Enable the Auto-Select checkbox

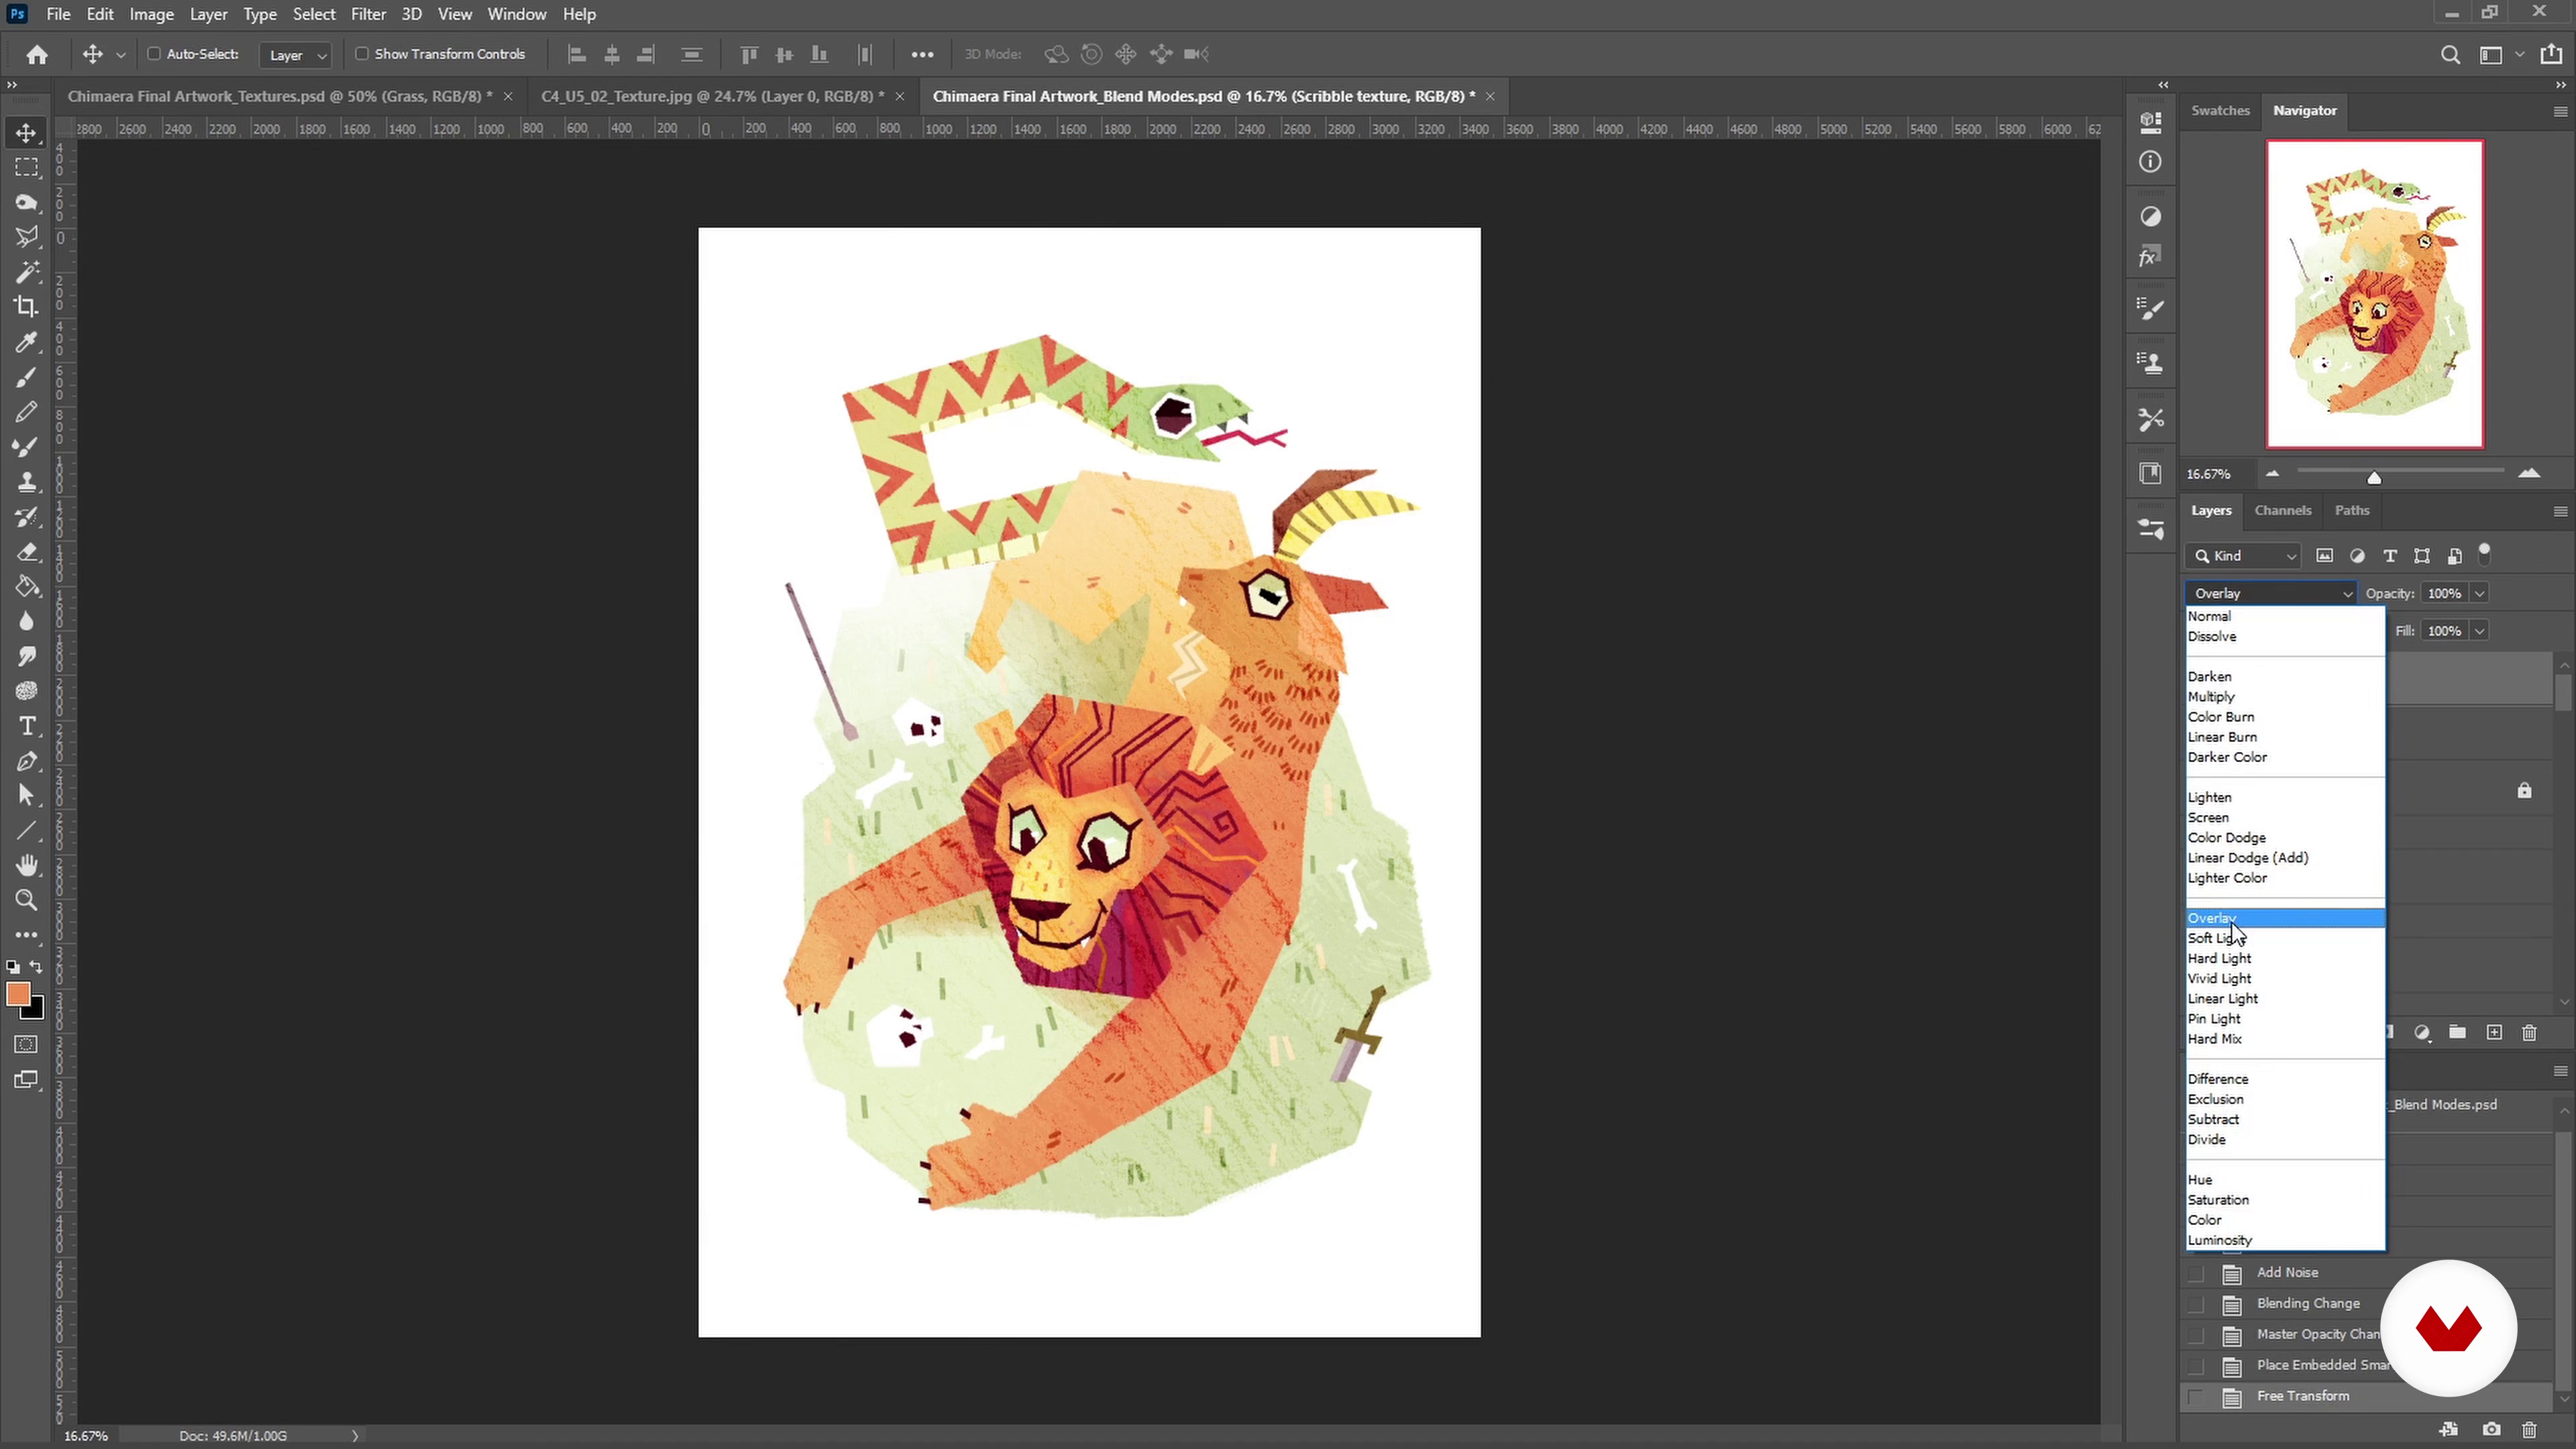click(x=154, y=54)
